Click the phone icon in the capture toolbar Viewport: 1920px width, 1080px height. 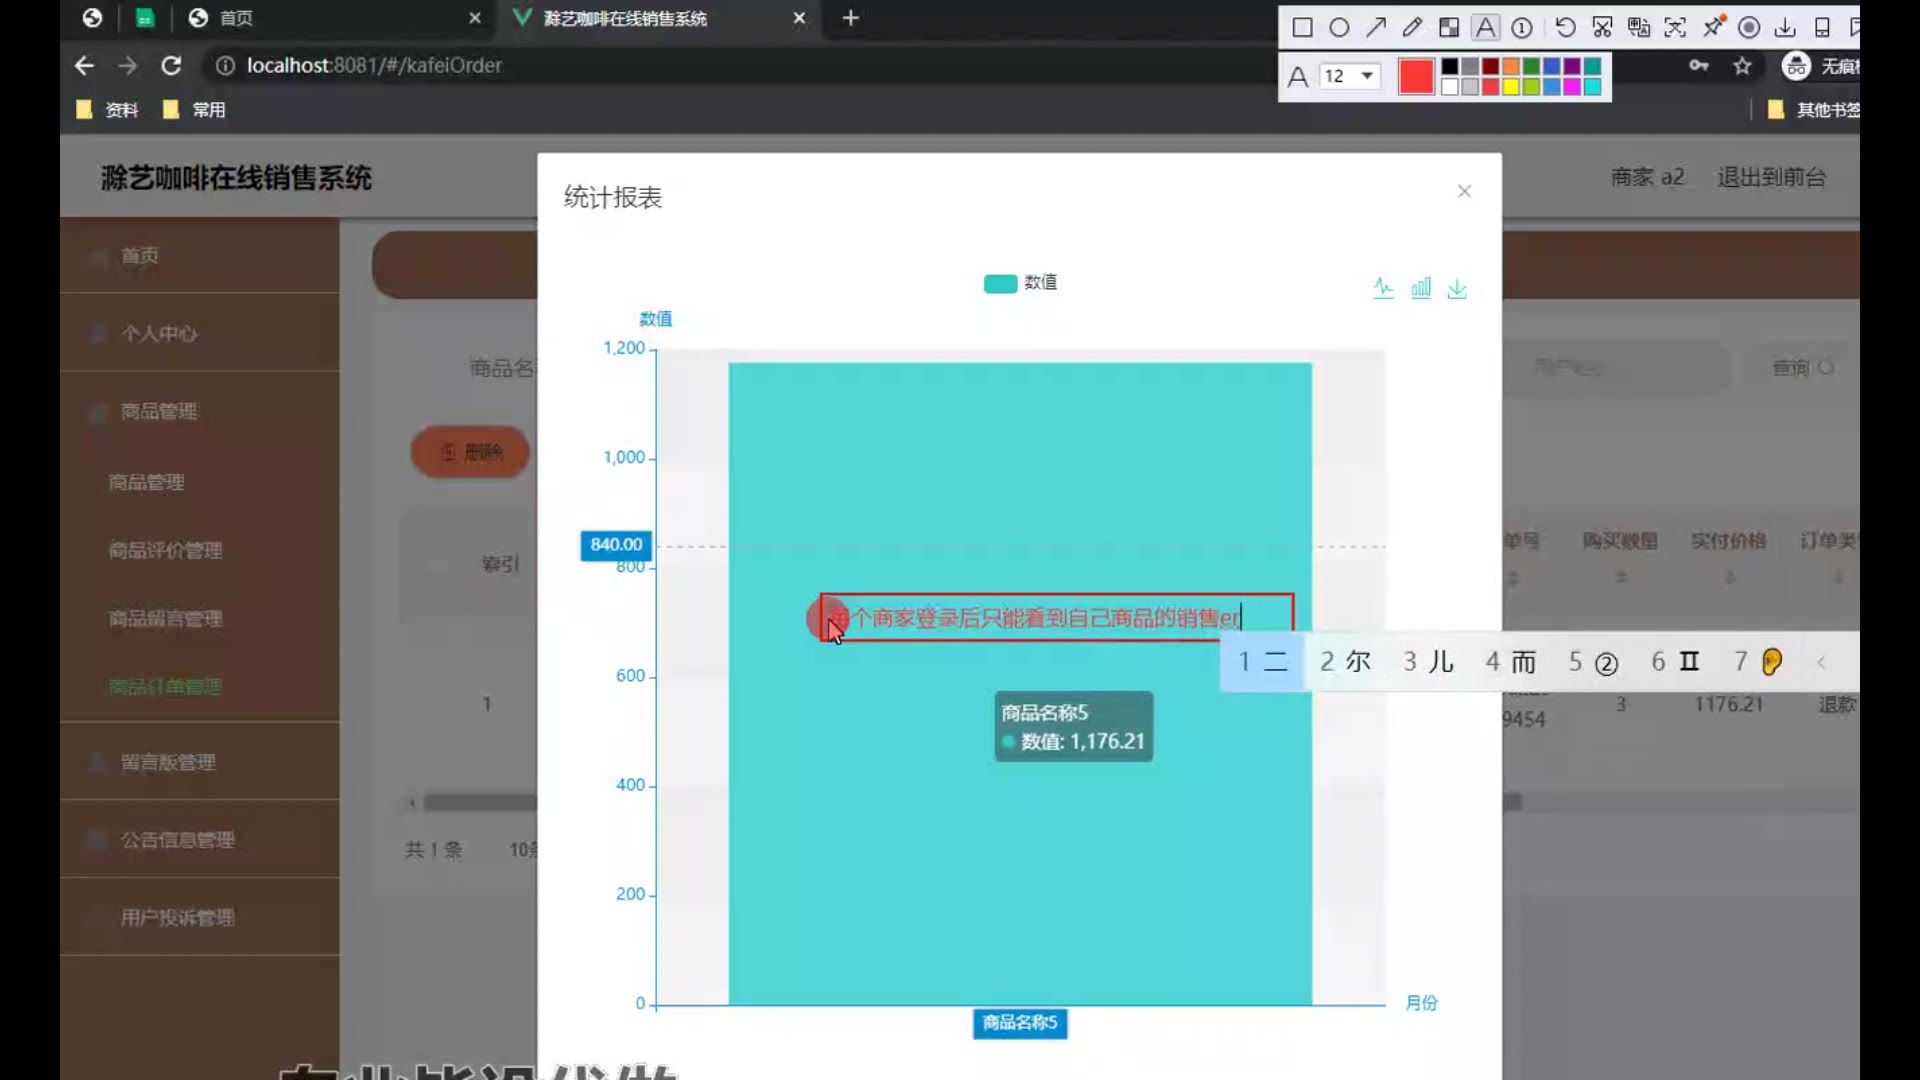point(1822,28)
